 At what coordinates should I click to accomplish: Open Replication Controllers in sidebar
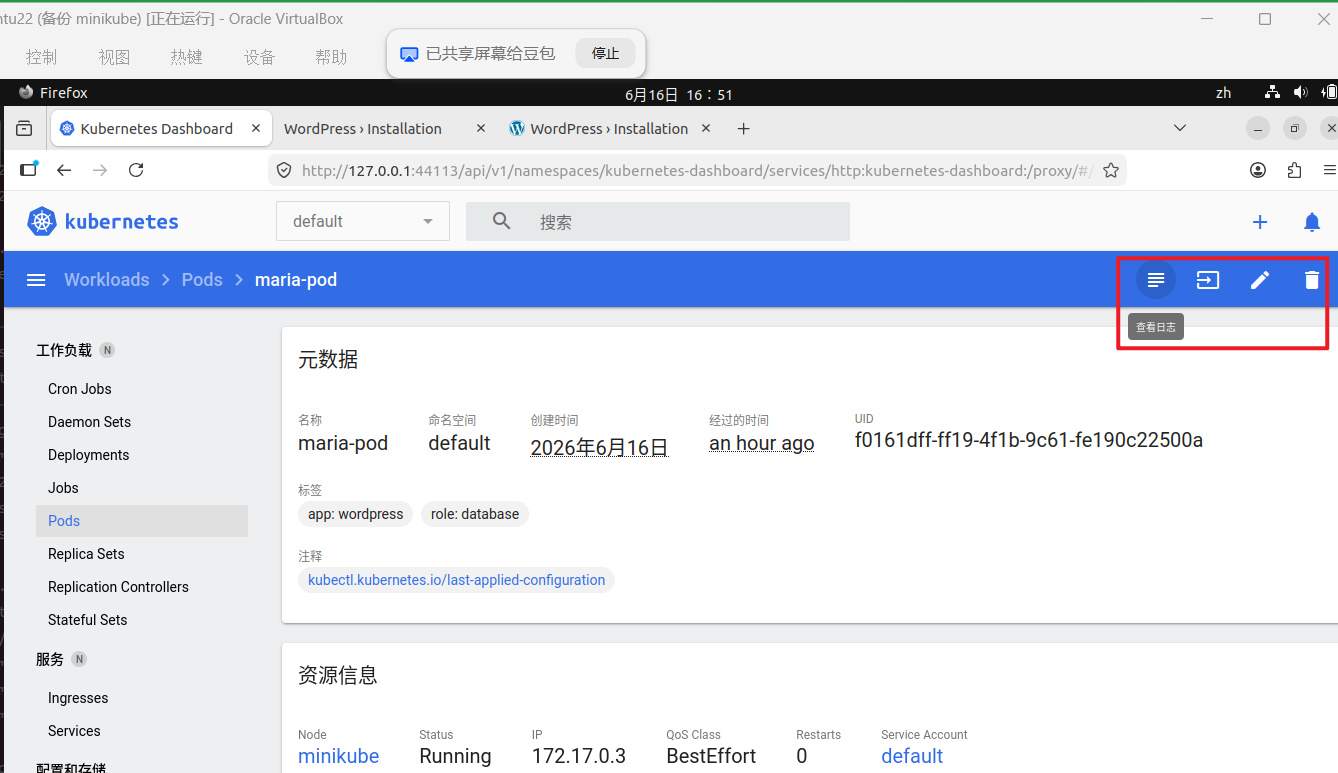pos(119,587)
